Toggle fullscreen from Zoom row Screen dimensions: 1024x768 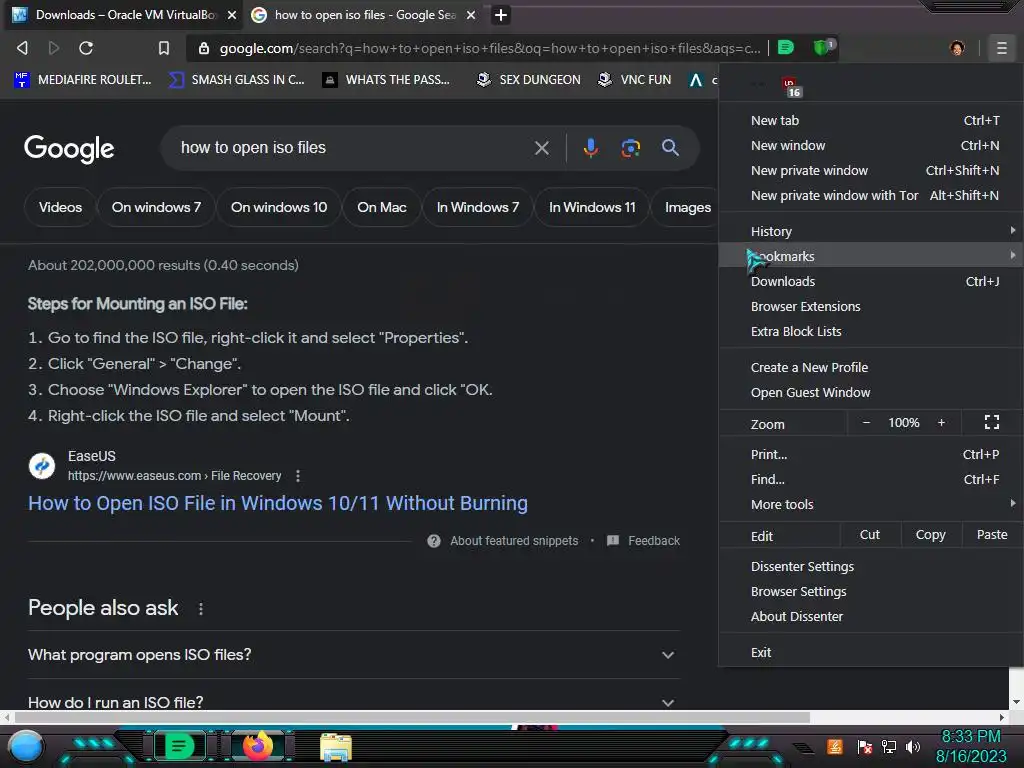click(991, 423)
